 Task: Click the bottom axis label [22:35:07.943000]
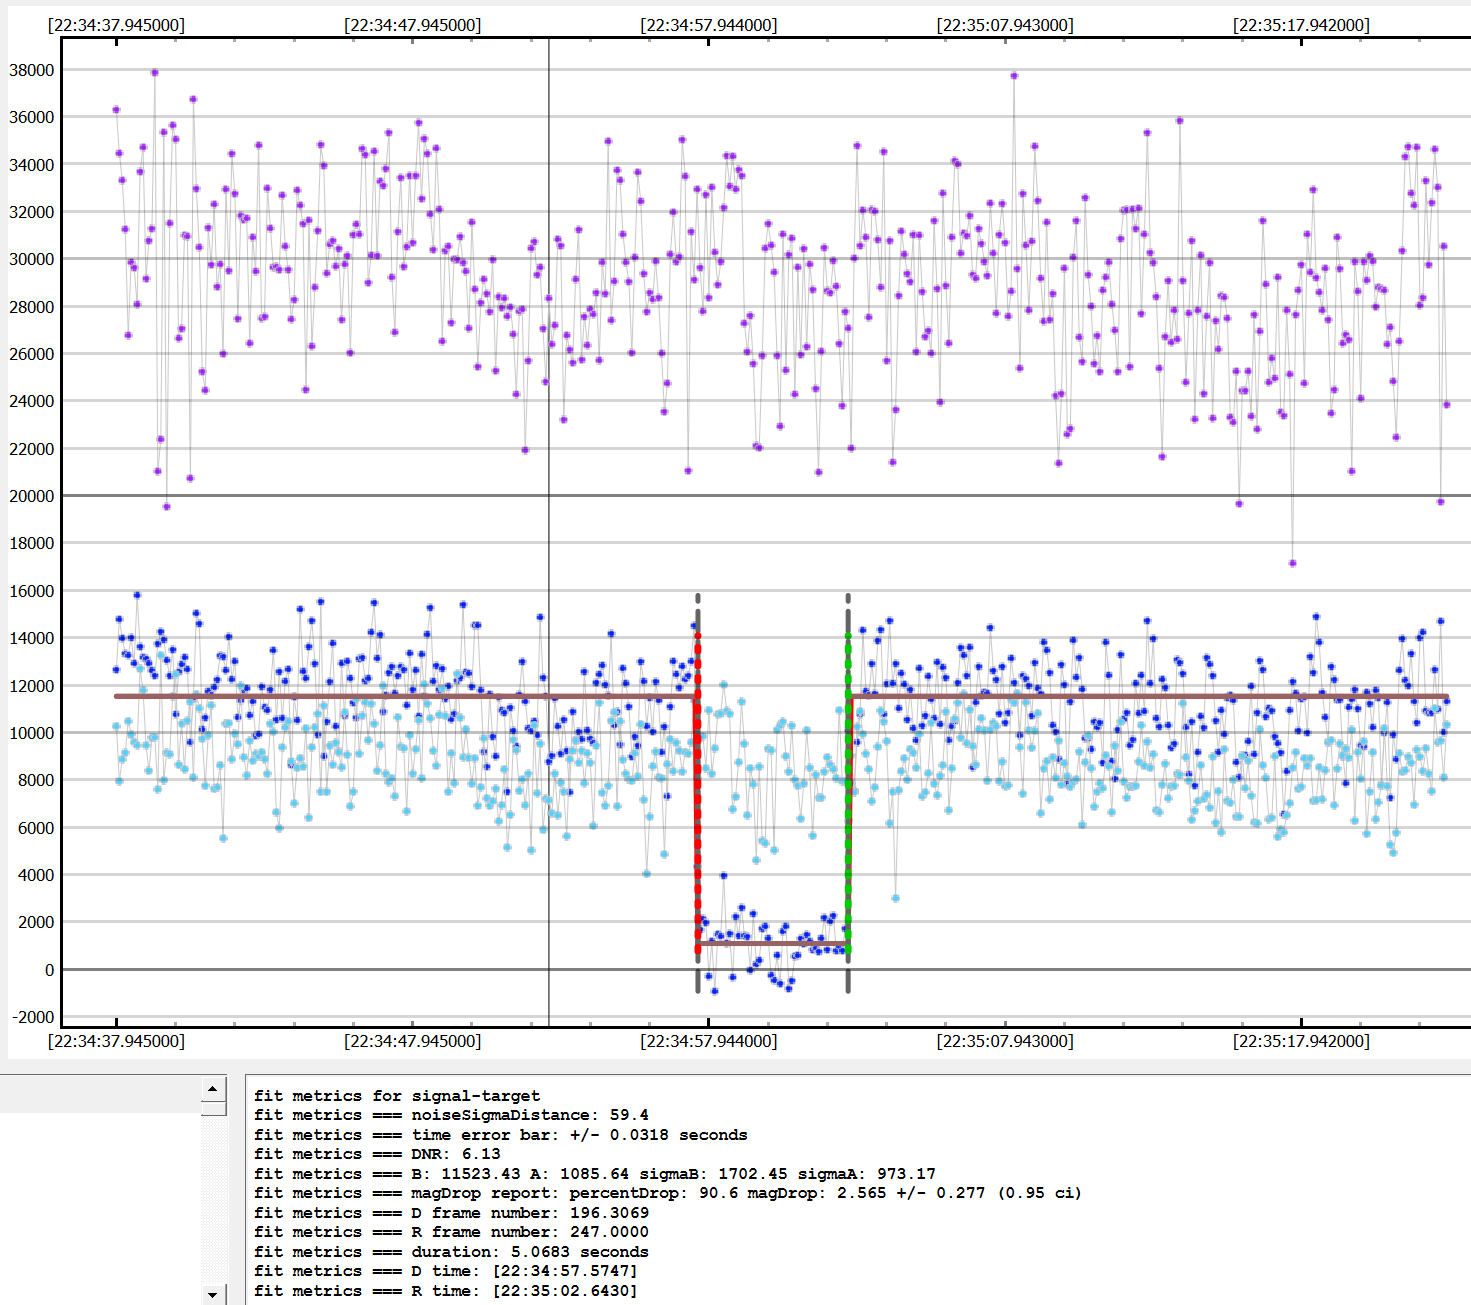(1005, 1041)
